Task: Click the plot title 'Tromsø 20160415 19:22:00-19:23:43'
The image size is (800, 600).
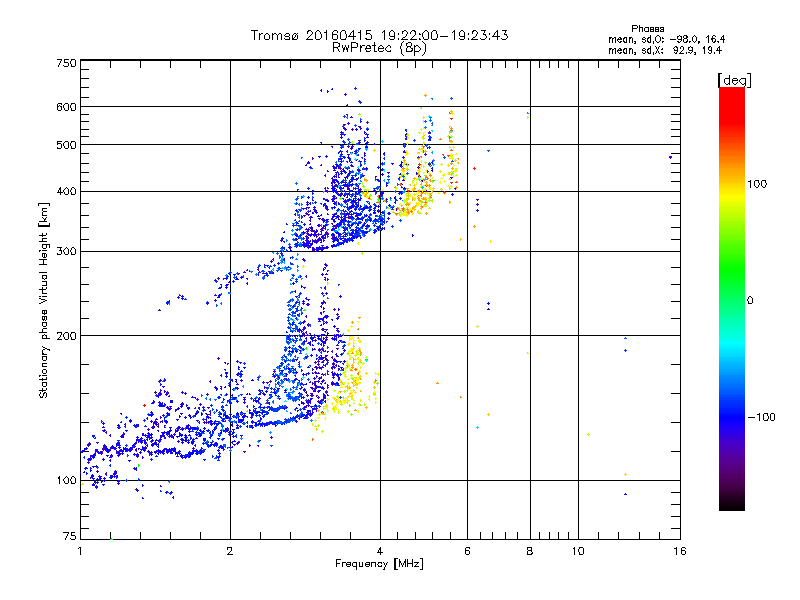Action: click(379, 35)
